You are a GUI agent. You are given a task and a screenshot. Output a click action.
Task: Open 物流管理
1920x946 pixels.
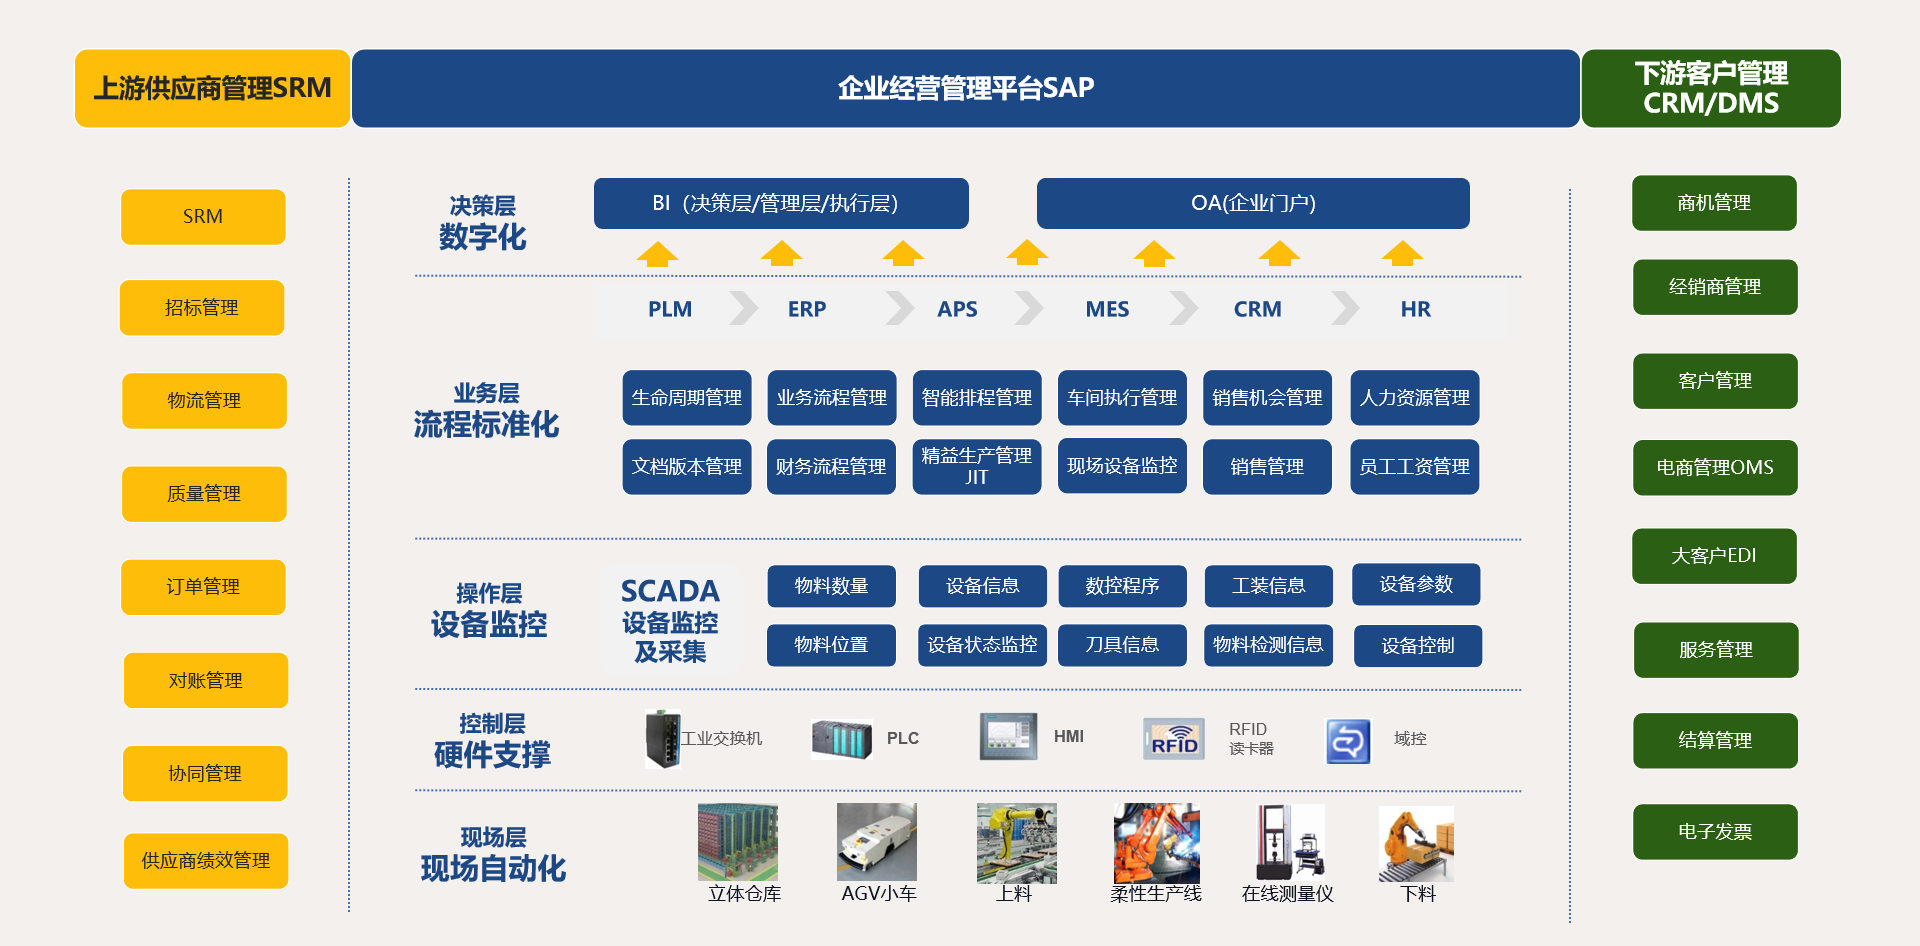204,401
